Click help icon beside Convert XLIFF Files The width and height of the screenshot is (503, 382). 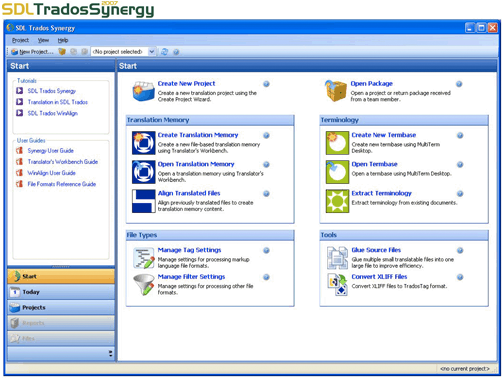(x=460, y=277)
